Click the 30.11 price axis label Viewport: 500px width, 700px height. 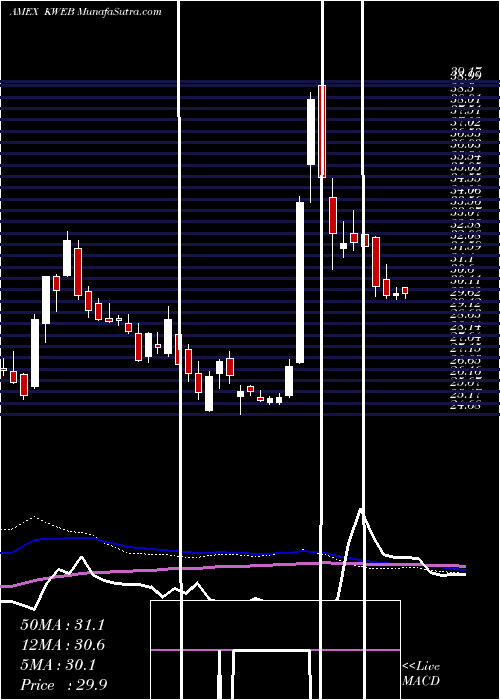point(465,281)
